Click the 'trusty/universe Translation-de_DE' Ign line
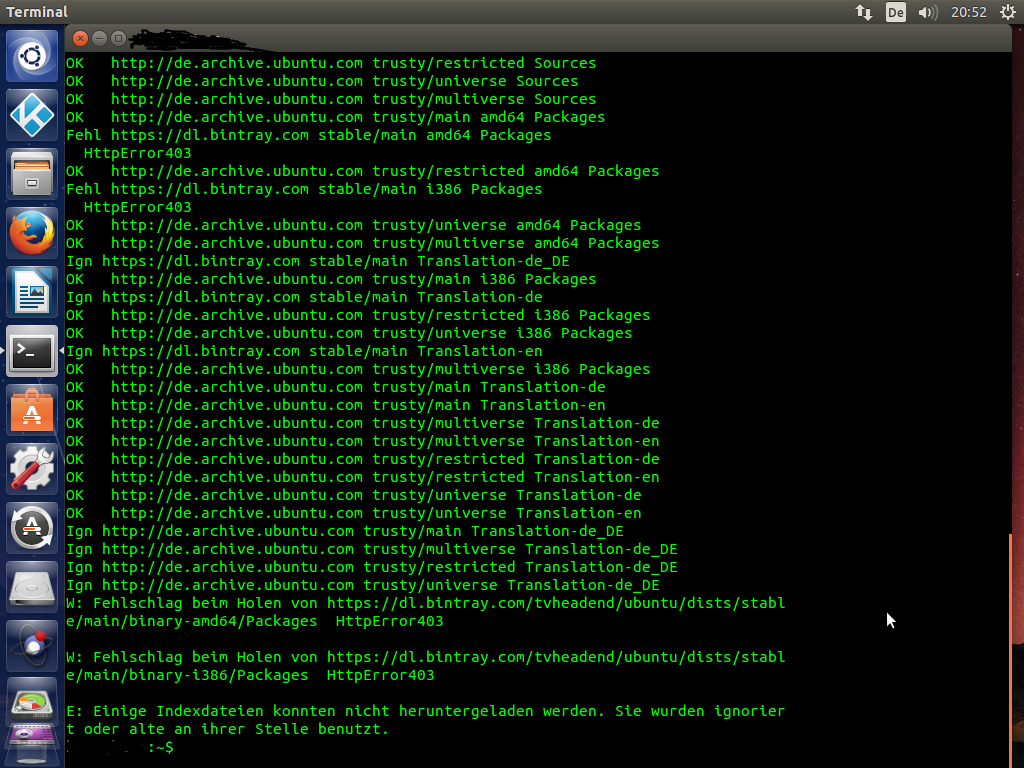The height and width of the screenshot is (768, 1024). 362,585
